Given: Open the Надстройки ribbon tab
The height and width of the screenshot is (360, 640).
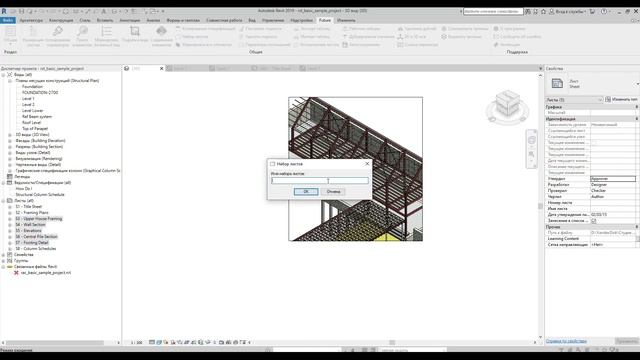Looking at the screenshot, I should 302,20.
